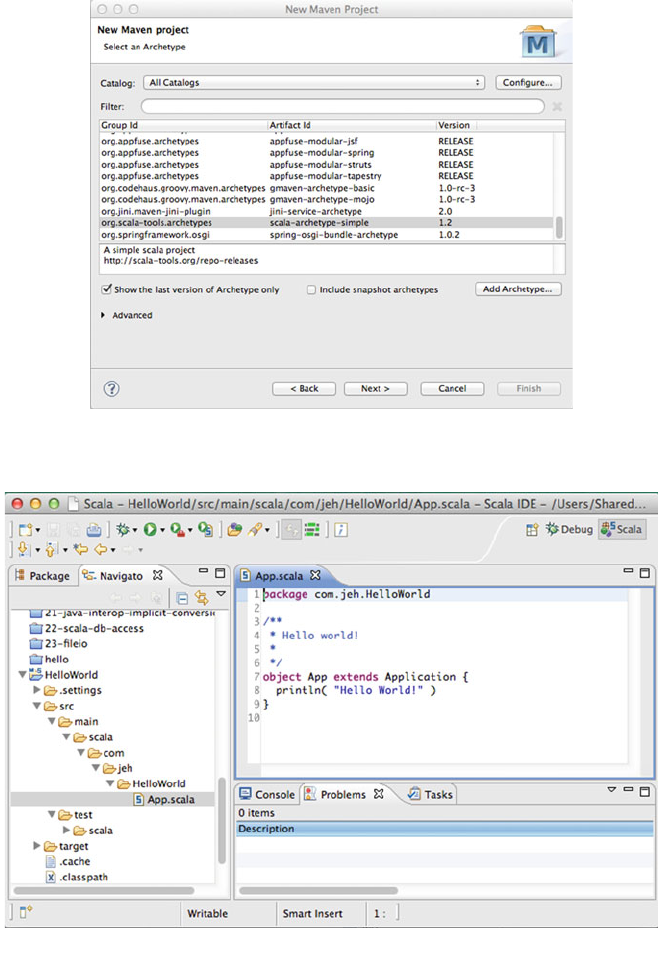Run the program with the green Run icon
The width and height of the screenshot is (663, 964).
(x=150, y=529)
